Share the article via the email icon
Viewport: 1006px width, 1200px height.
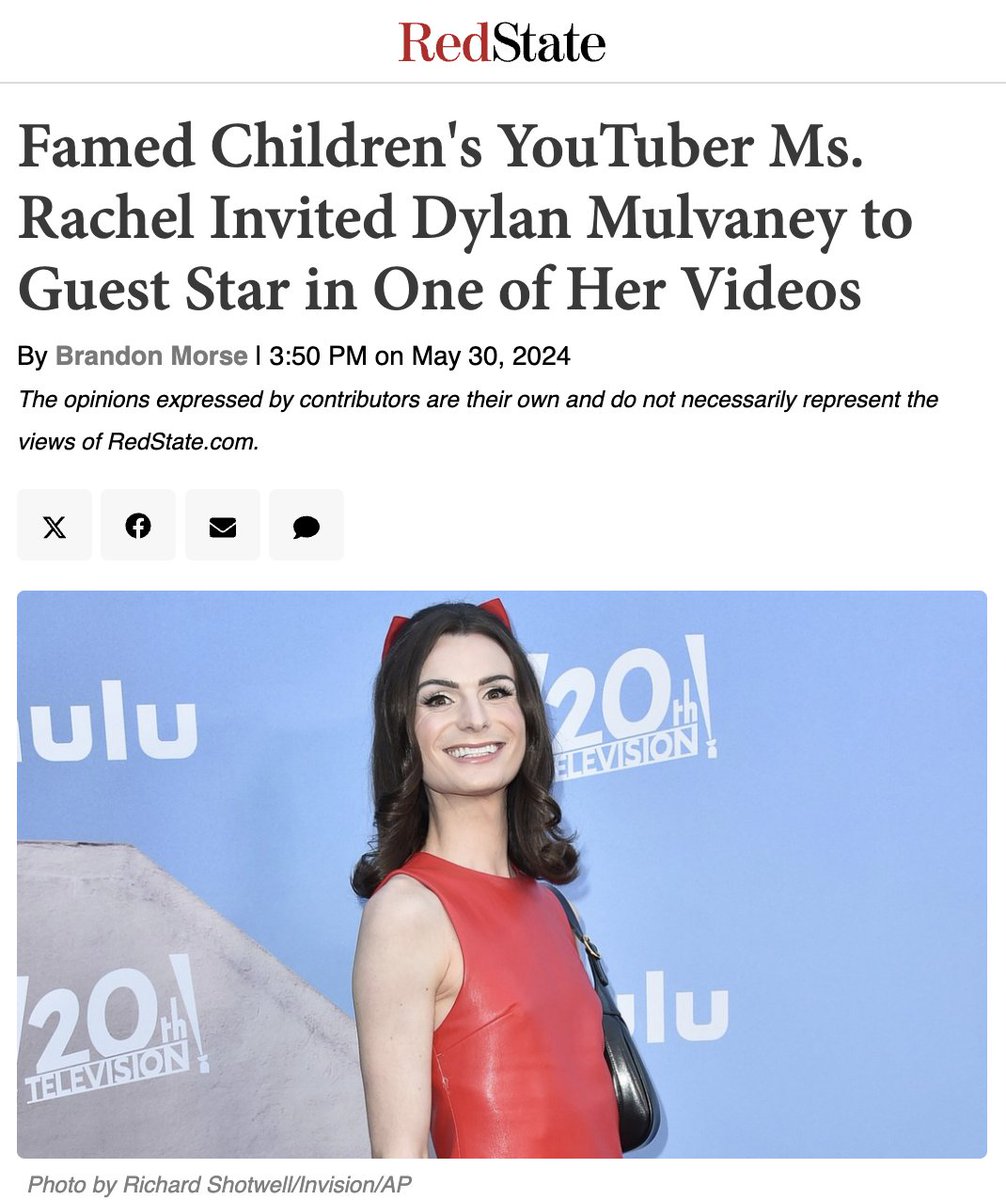222,525
